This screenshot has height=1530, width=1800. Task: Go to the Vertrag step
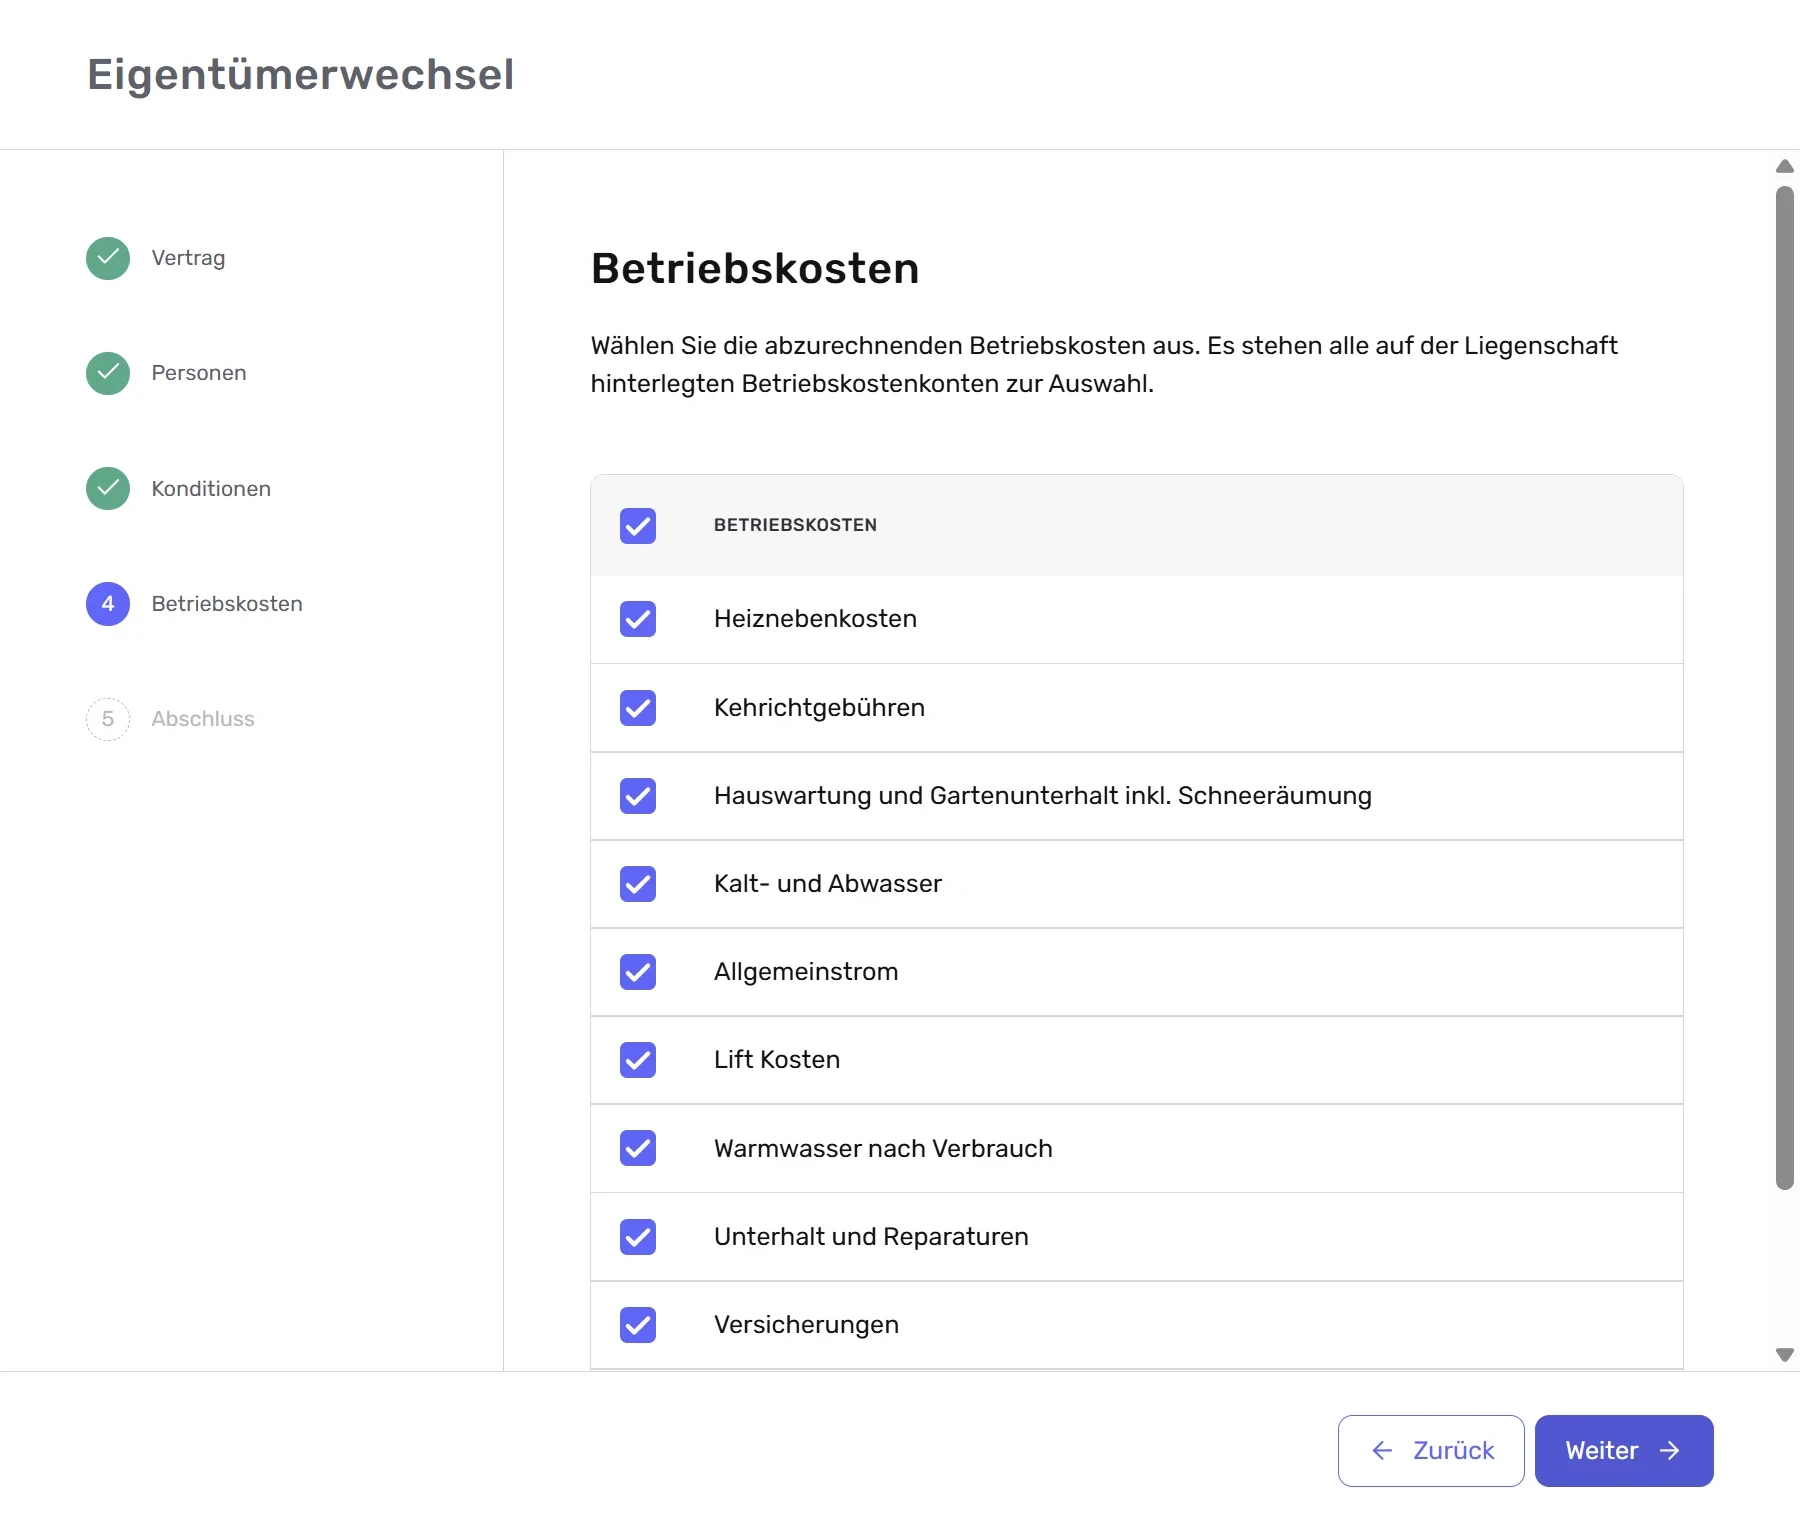point(188,258)
